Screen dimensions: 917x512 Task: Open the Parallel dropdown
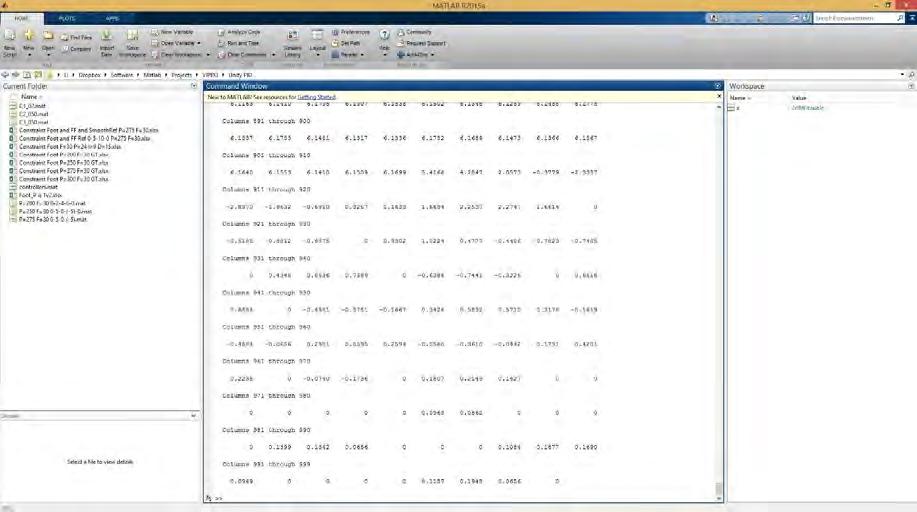point(362,54)
